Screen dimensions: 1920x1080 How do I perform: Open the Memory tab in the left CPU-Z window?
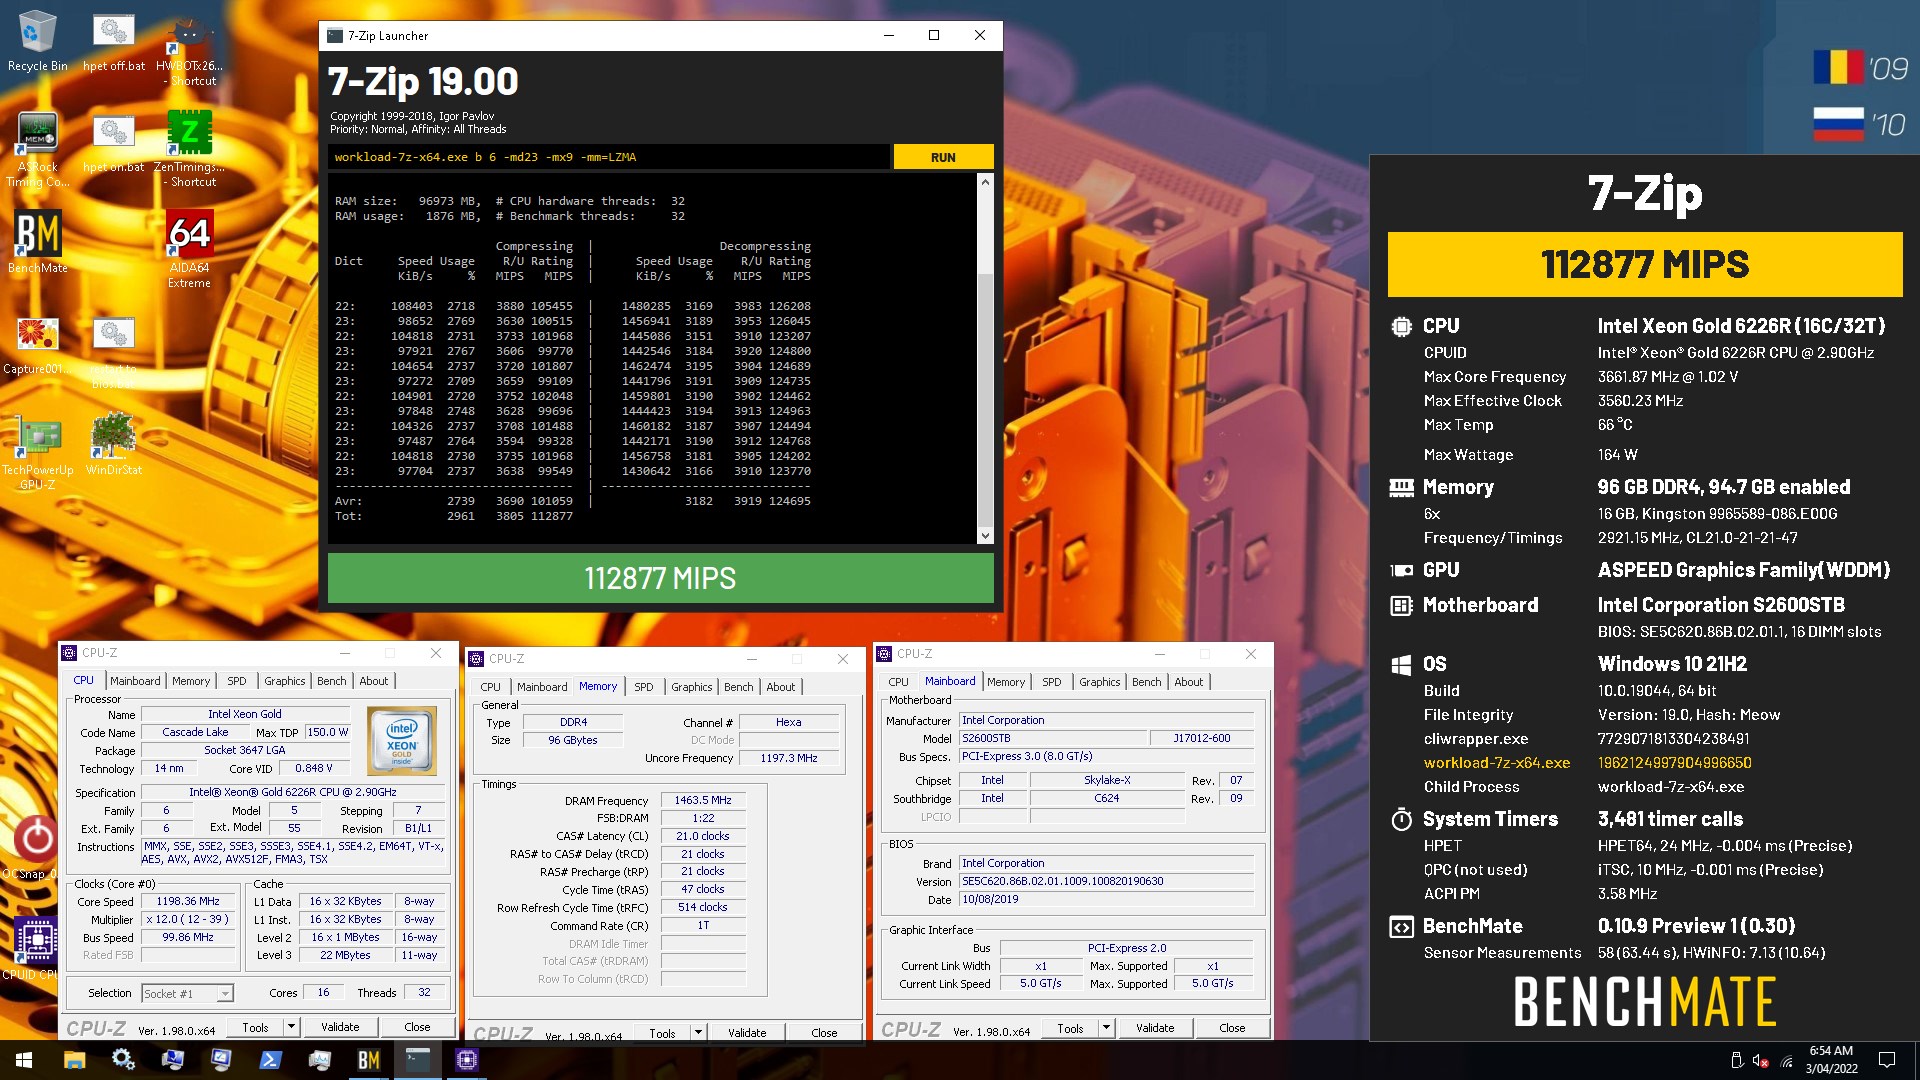click(x=191, y=681)
